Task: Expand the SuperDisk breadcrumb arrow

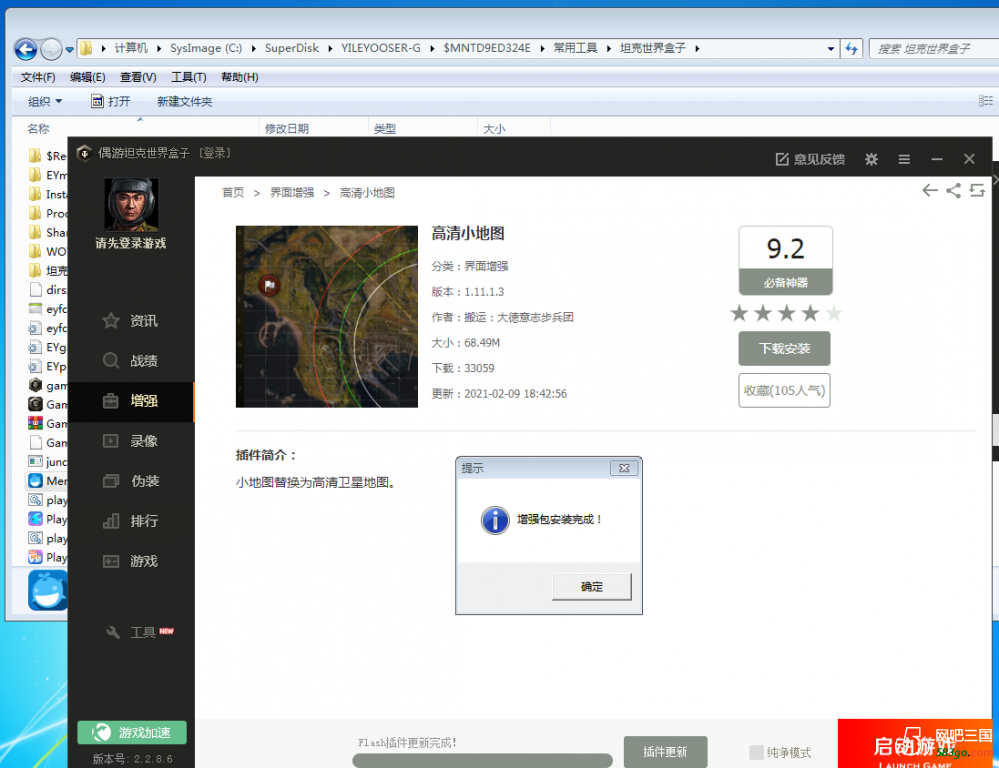Action: click(x=330, y=48)
